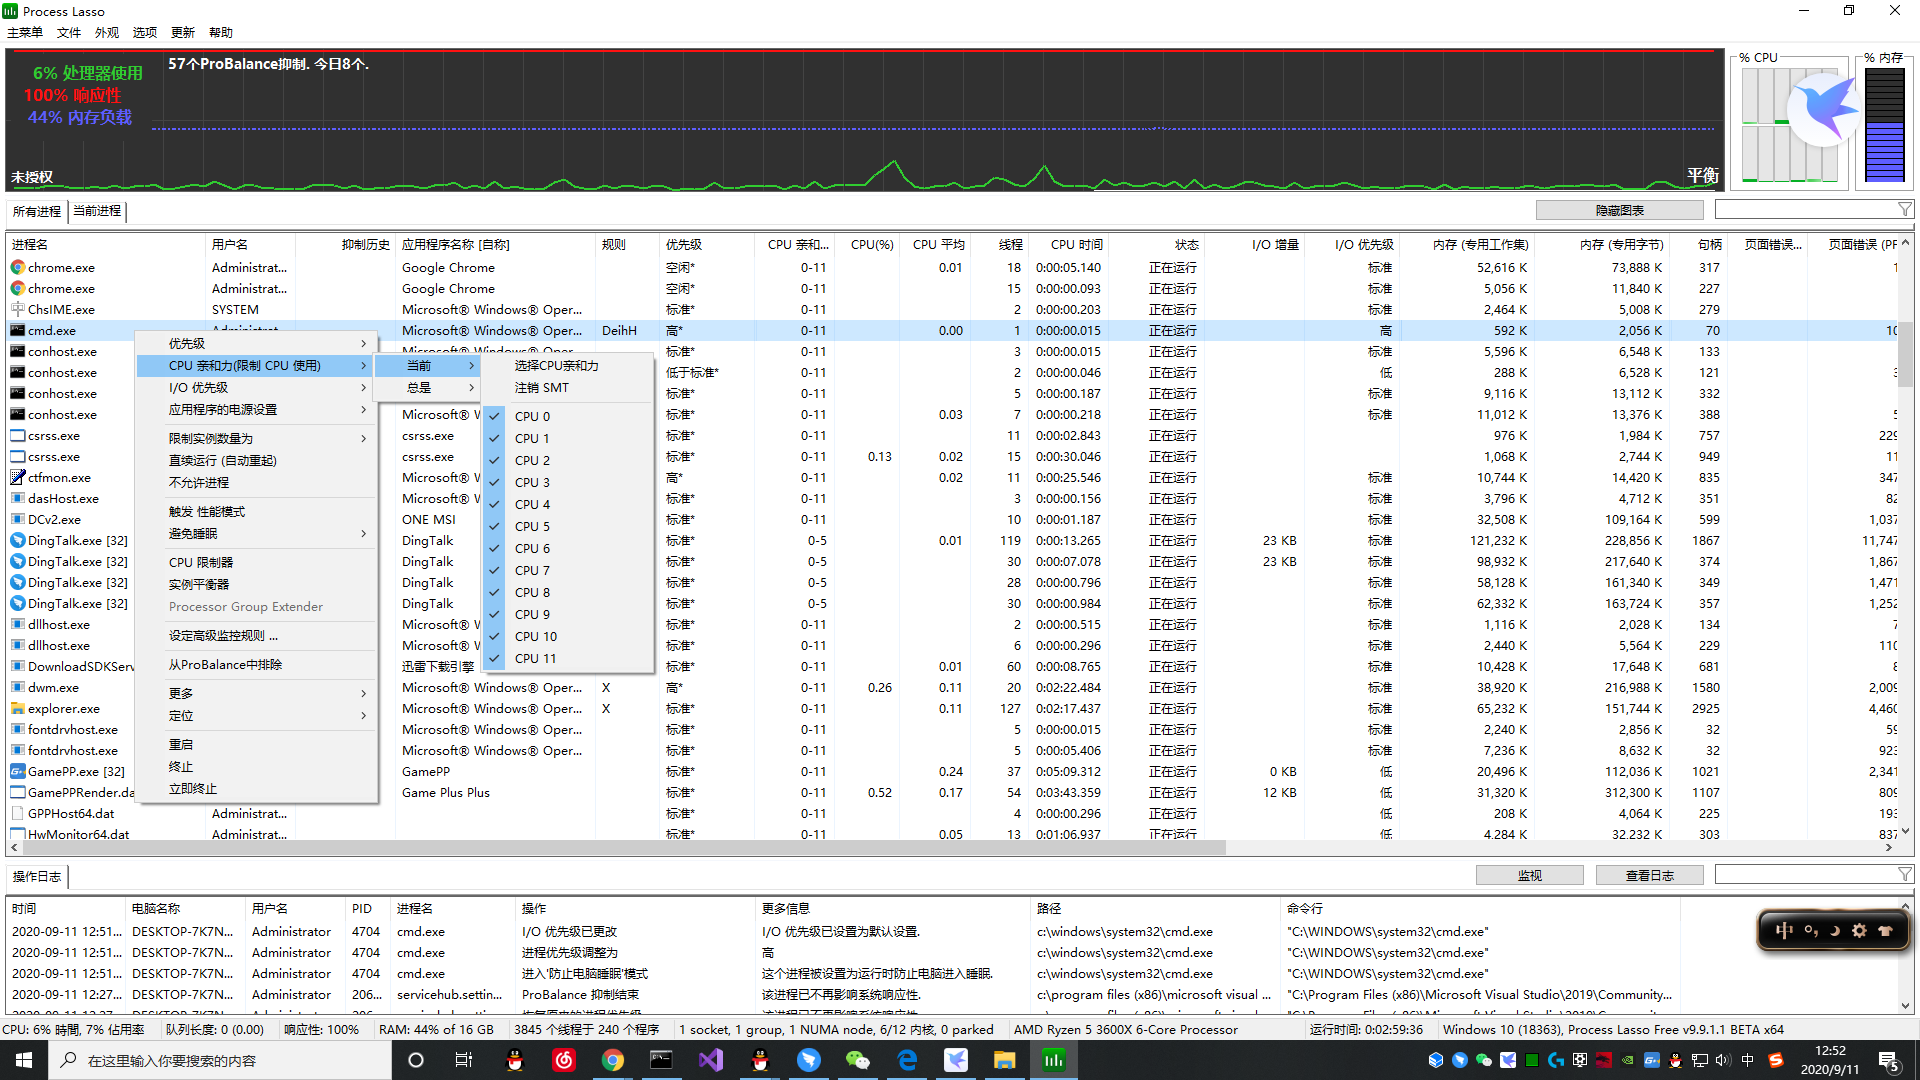
Task: Open Visual Studio from the taskbar
Action: point(711,1060)
